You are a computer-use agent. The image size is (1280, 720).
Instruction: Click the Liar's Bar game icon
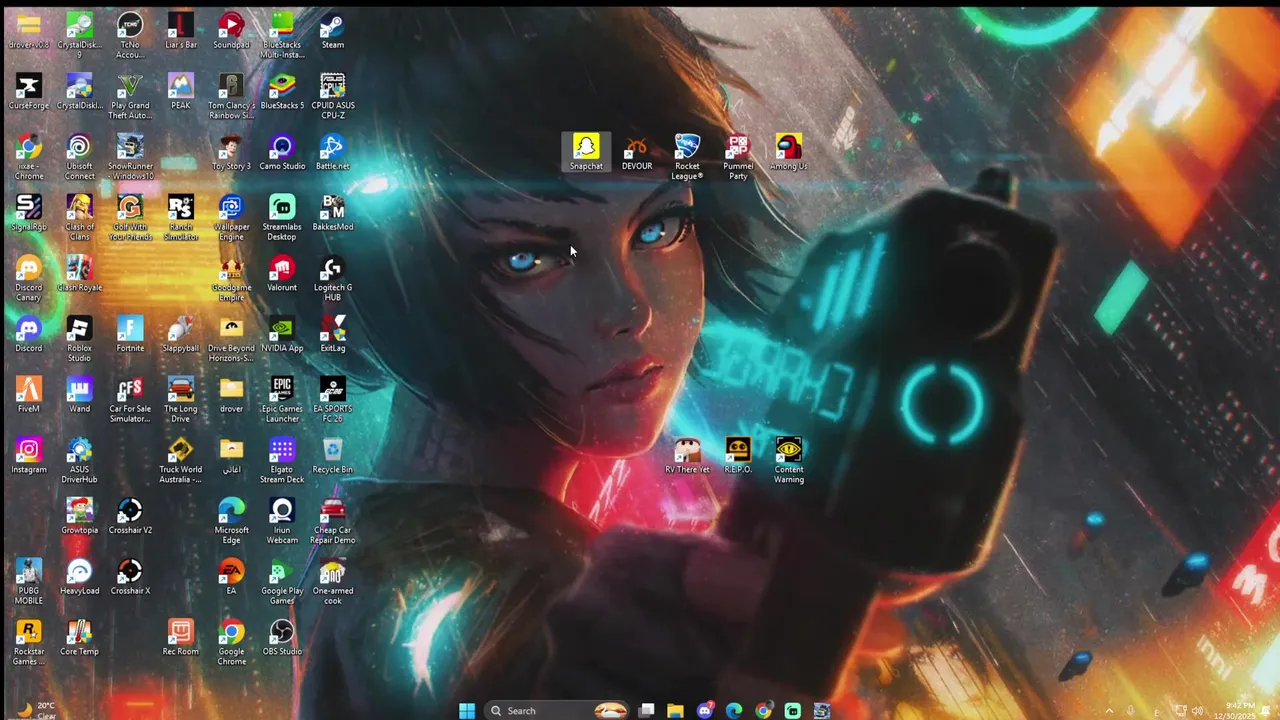180,31
